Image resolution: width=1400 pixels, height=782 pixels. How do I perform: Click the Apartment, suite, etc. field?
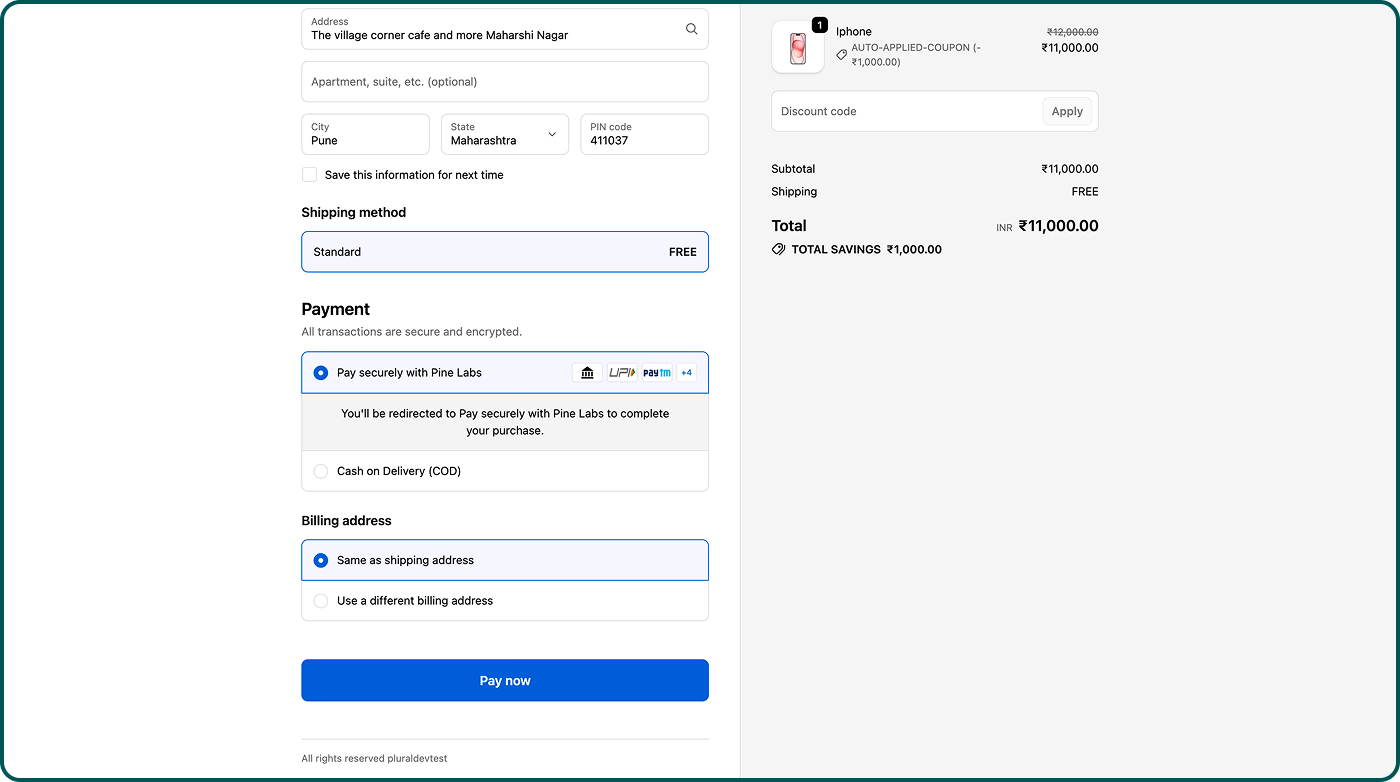click(x=505, y=82)
